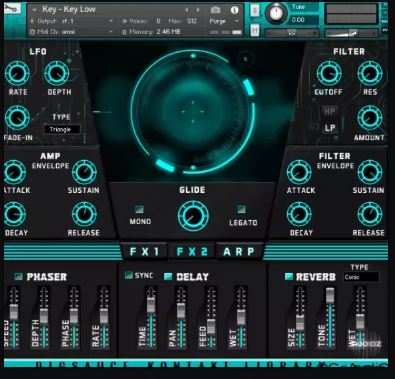Open the instrument info icon
395x379 pixels.
click(x=234, y=10)
